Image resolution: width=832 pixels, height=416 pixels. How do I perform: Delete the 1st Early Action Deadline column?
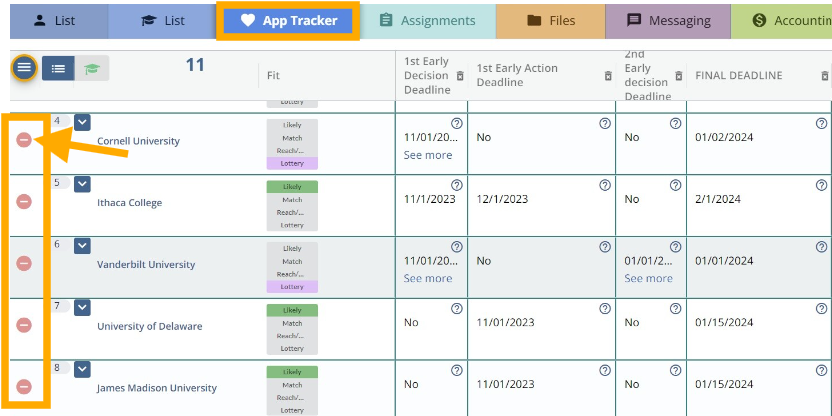coord(608,75)
